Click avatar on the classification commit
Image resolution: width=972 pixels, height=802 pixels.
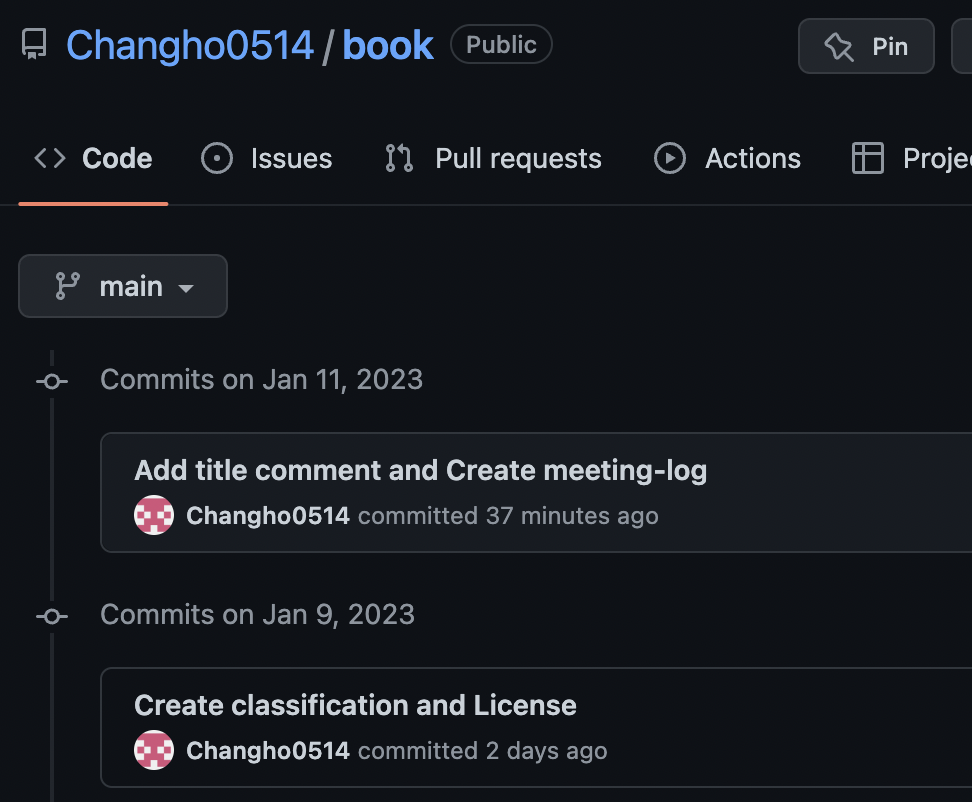click(x=154, y=750)
